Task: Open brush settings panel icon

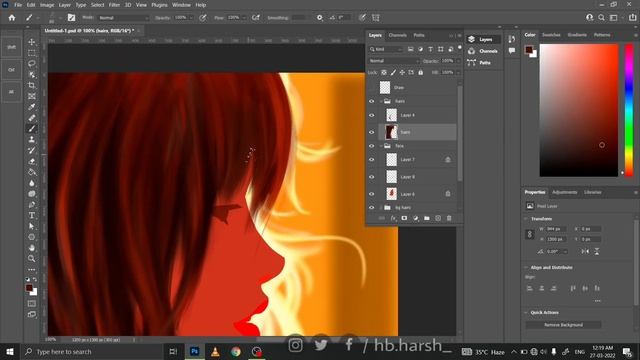Action: [71, 18]
